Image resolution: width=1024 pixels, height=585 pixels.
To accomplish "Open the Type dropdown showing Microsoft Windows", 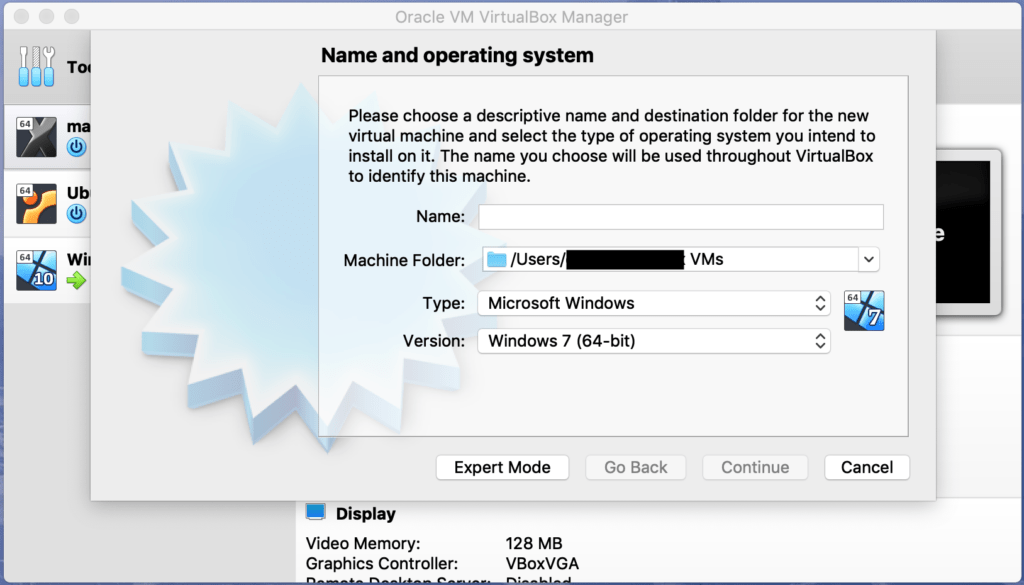I will [x=654, y=303].
